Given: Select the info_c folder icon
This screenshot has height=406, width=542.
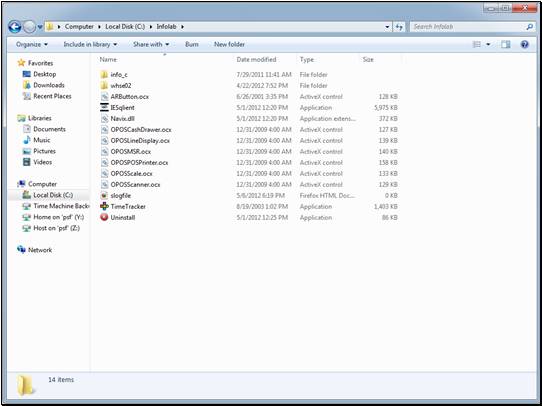Looking at the screenshot, I should click(104, 74).
